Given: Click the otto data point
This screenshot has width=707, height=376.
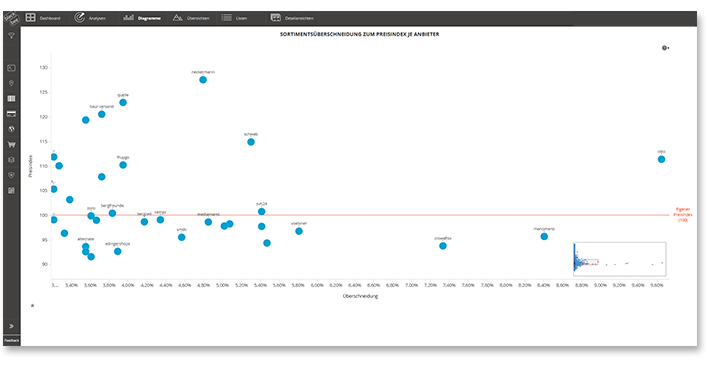Looking at the screenshot, I should (x=661, y=159).
